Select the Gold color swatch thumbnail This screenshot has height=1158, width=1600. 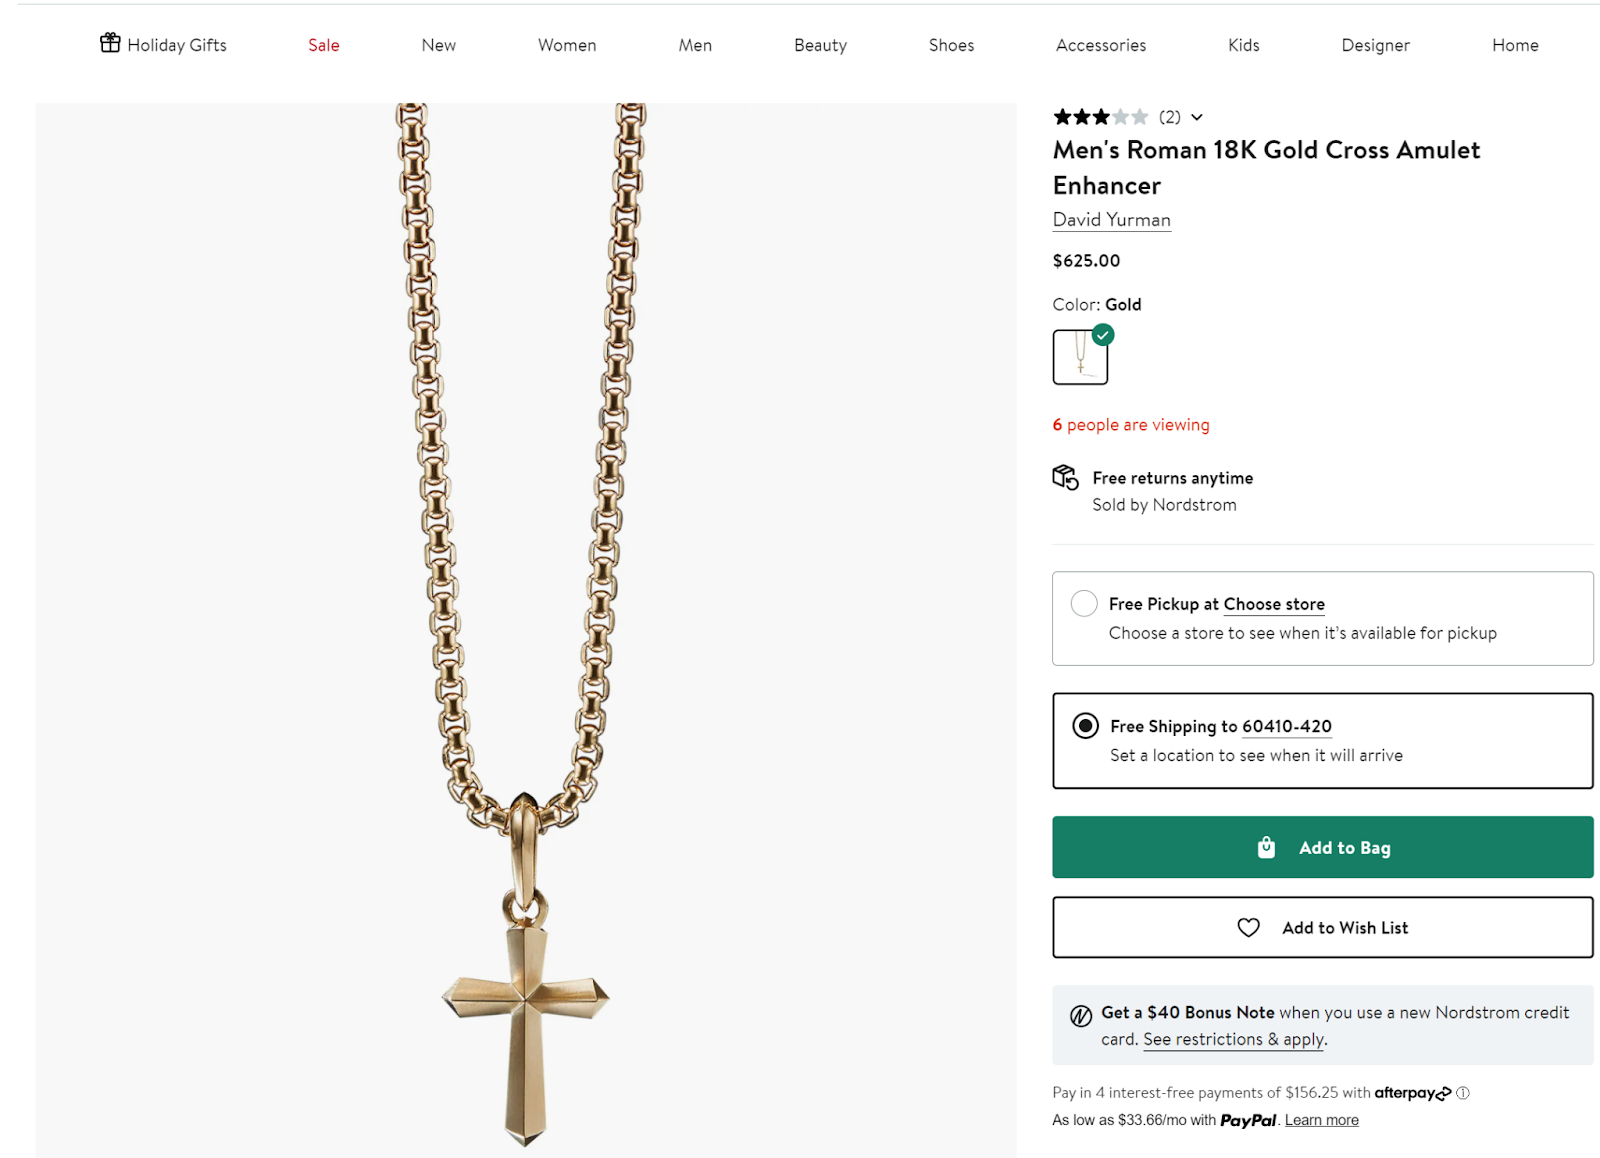(x=1082, y=357)
